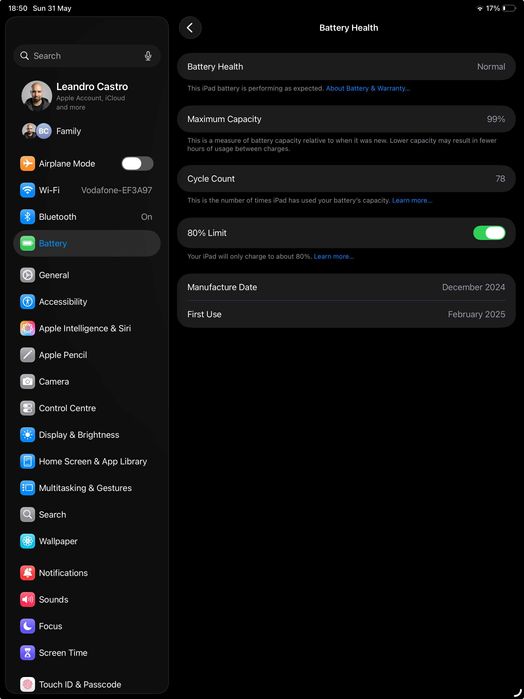Tap the Battery Health page title
The width and height of the screenshot is (524, 699).
click(x=349, y=28)
